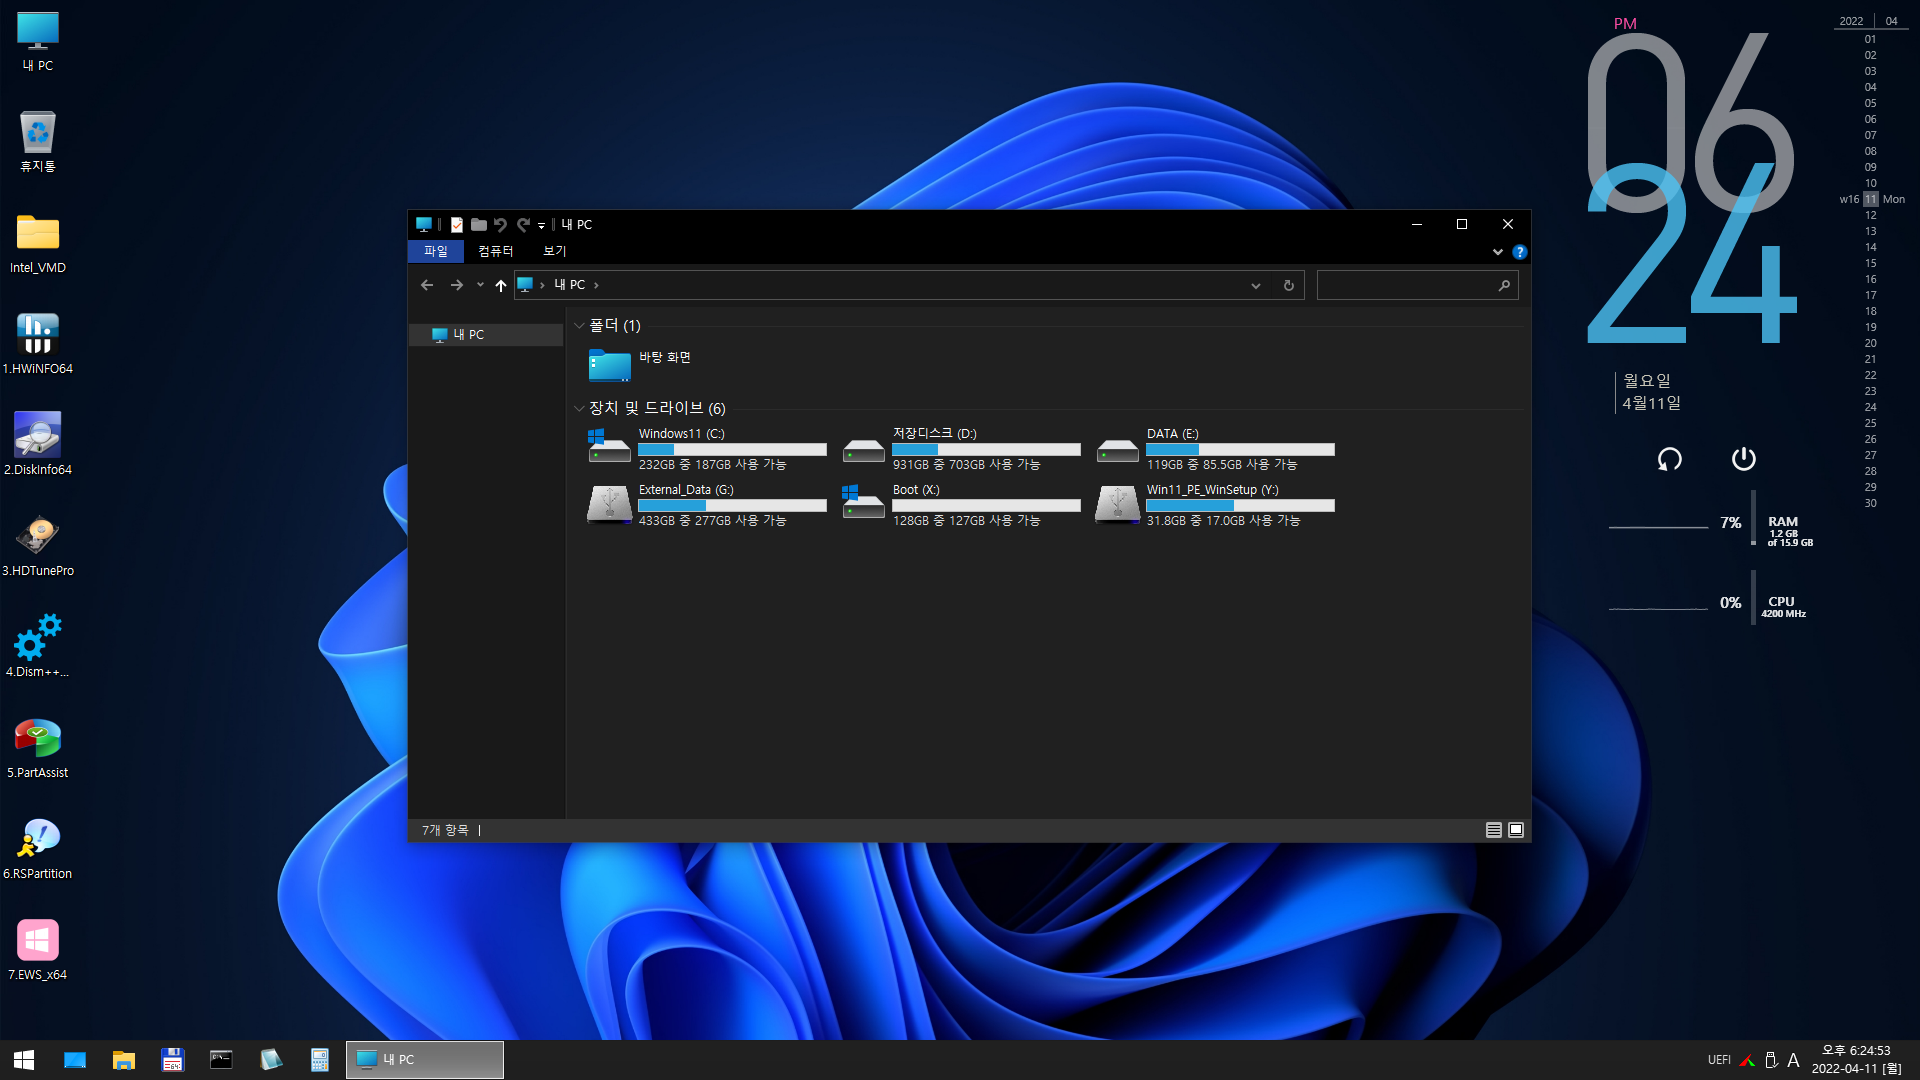This screenshot has height=1080, width=1920.
Task: Open the quick access toolbar customize dropdown
Action: pos(541,226)
